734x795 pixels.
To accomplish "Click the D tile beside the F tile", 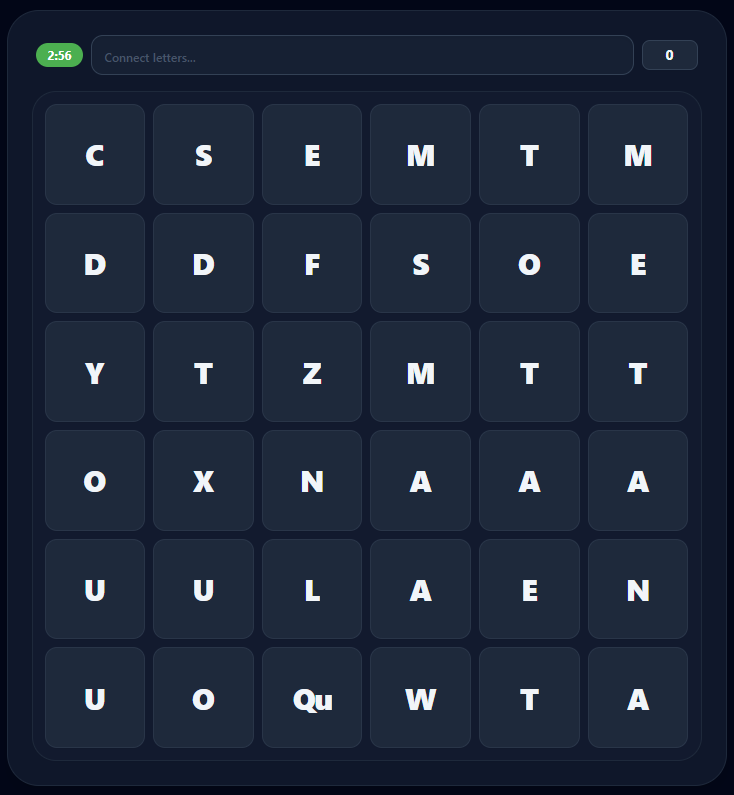I will click(x=203, y=264).
